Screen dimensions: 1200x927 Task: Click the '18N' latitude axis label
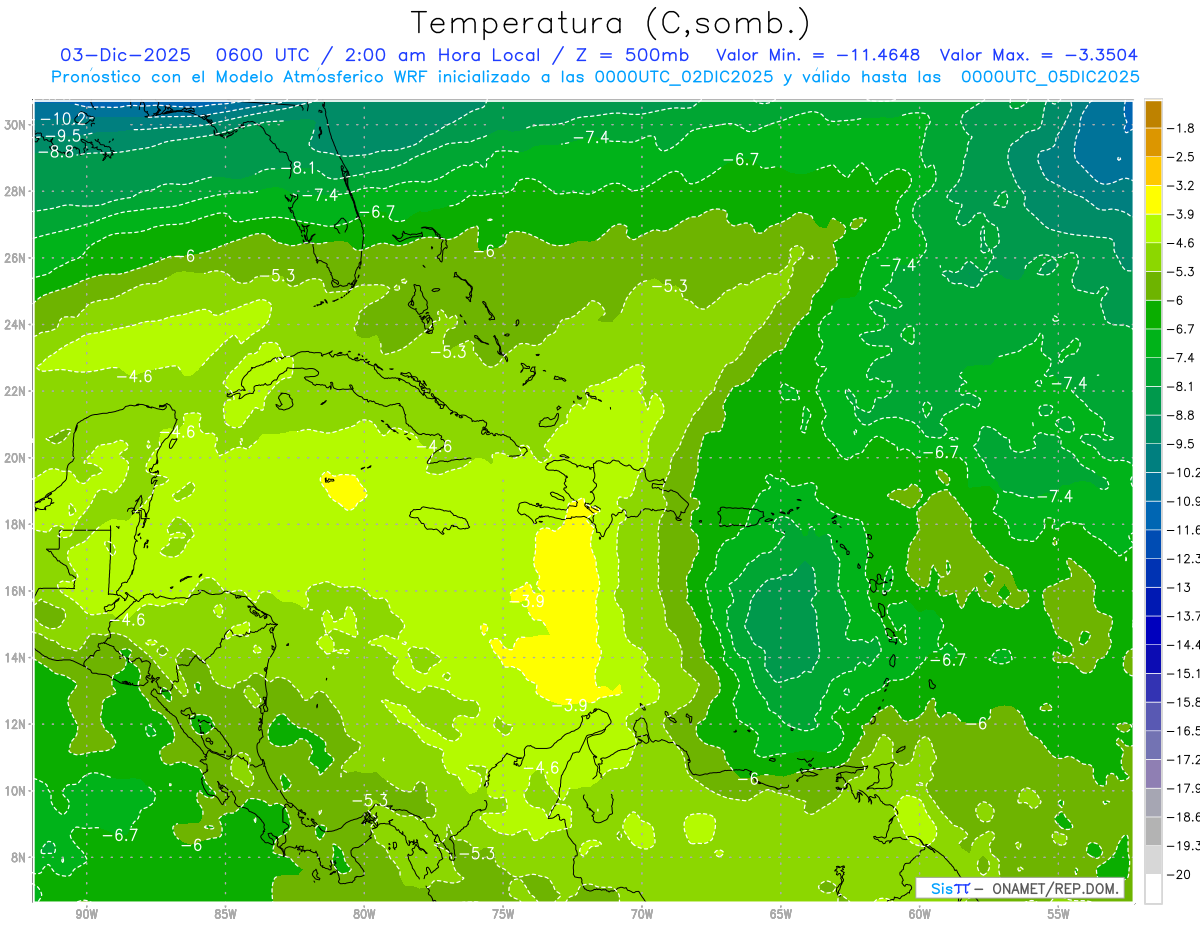tap(16, 524)
